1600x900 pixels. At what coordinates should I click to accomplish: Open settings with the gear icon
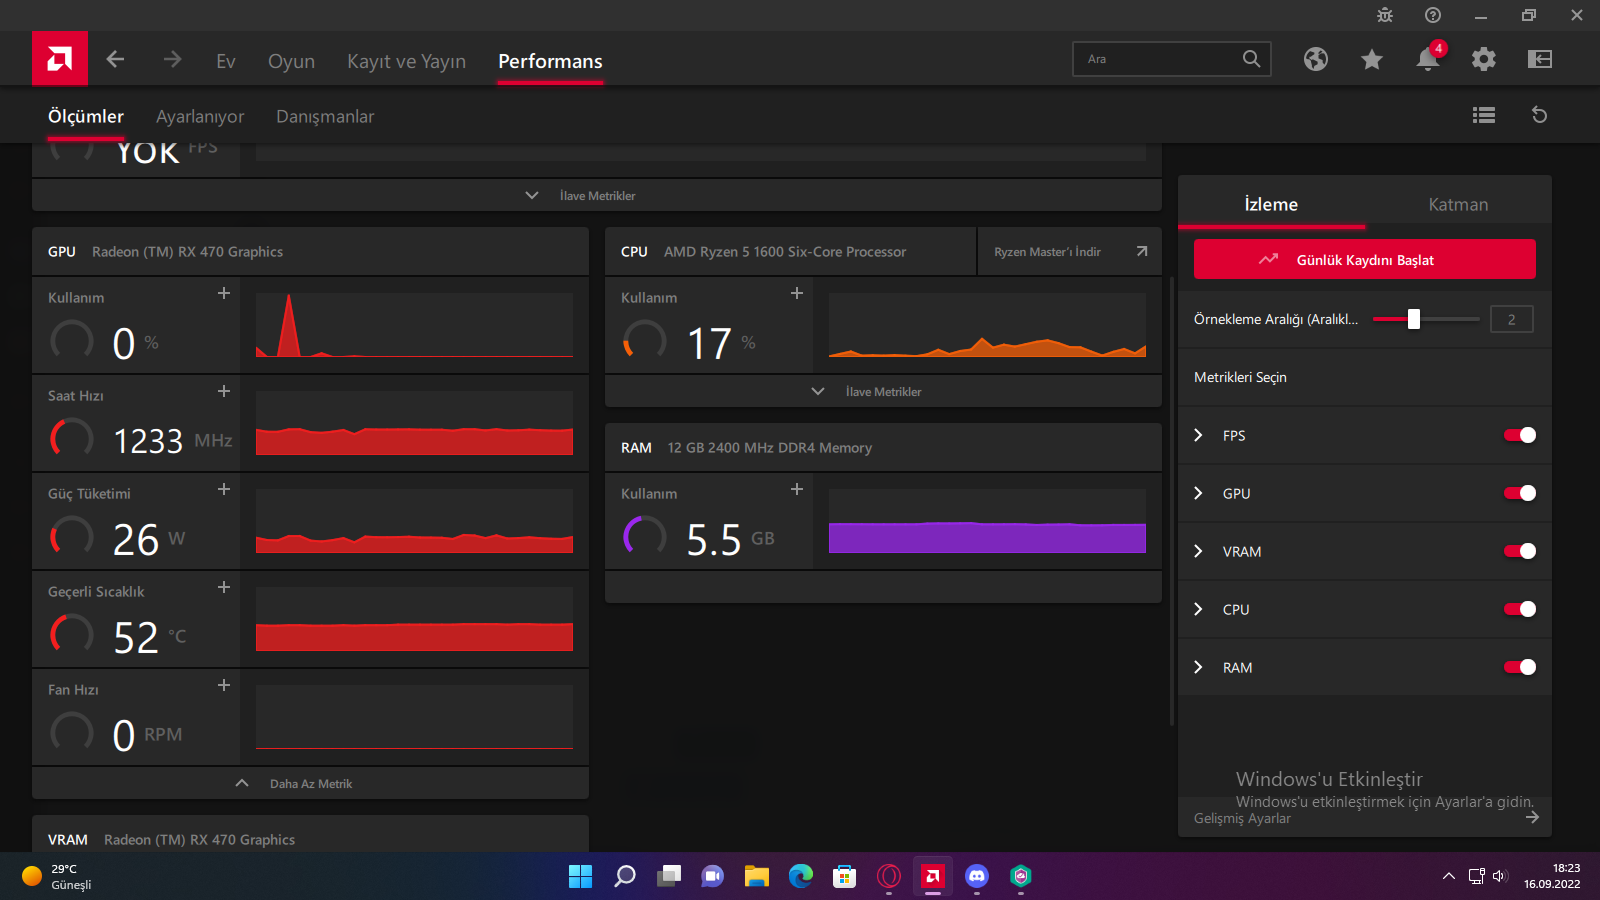[x=1484, y=59]
